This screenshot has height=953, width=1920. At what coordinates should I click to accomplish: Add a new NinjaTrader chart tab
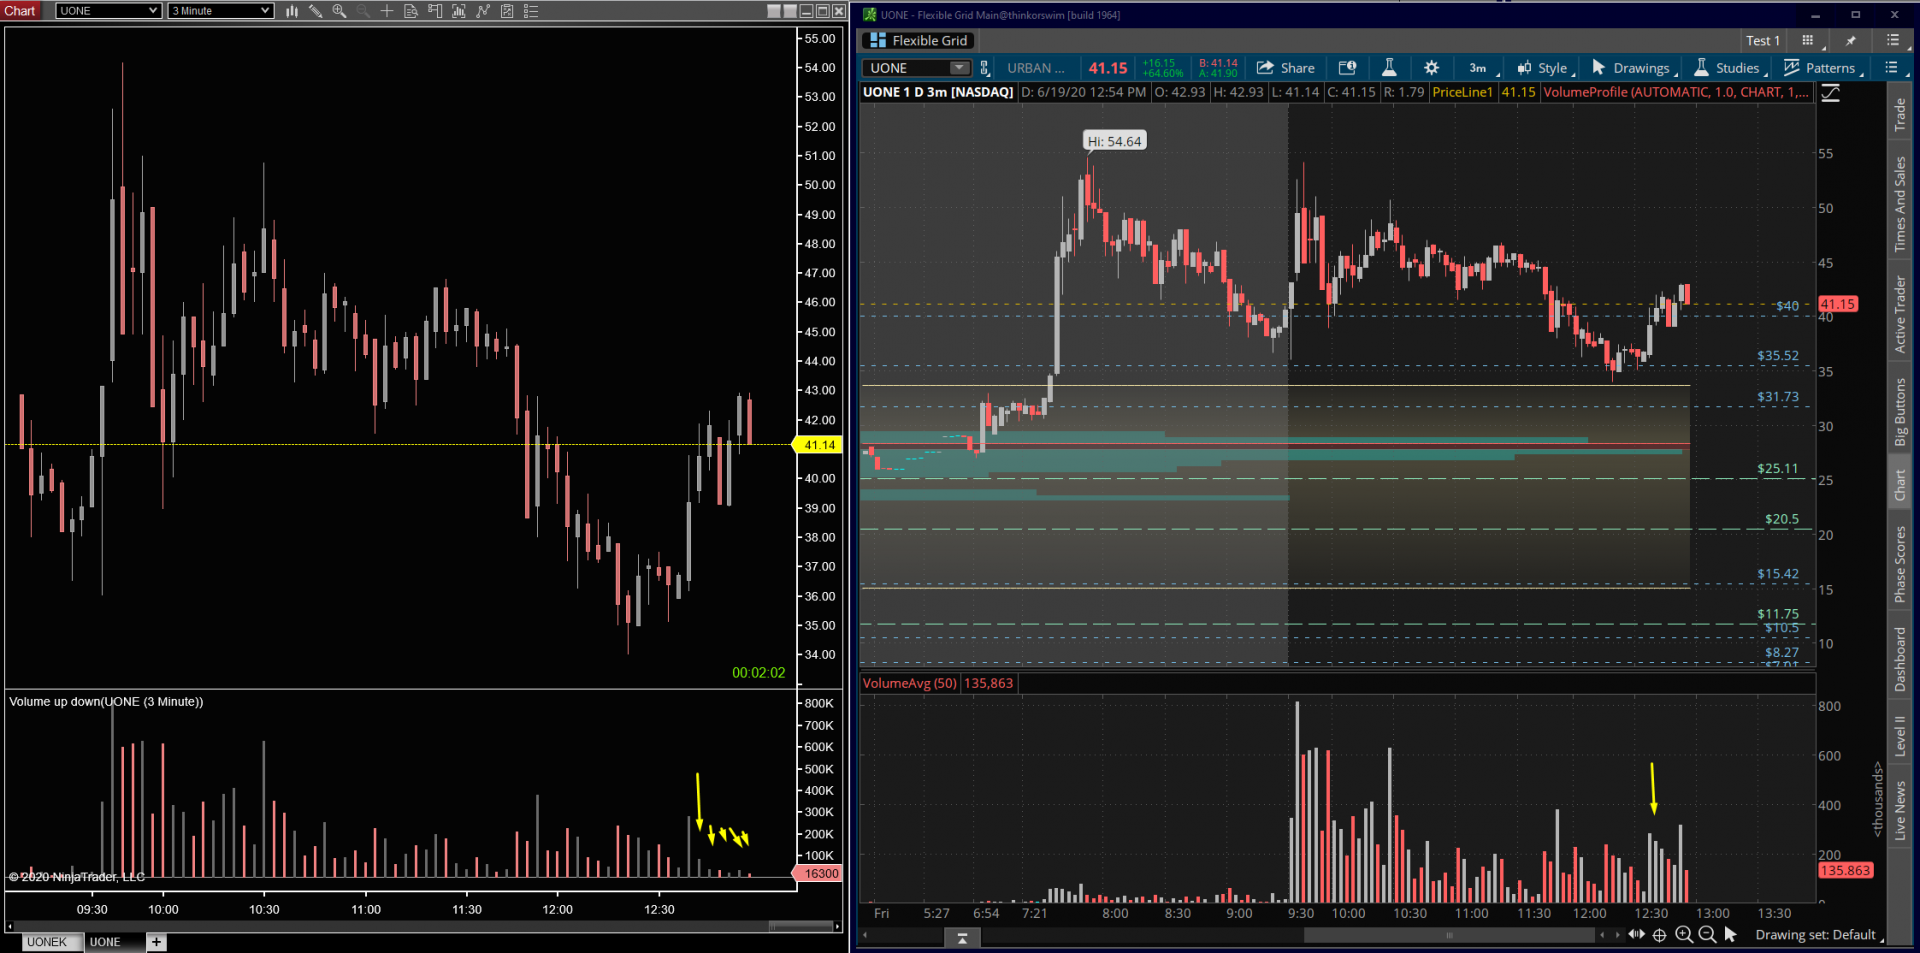coord(157,942)
